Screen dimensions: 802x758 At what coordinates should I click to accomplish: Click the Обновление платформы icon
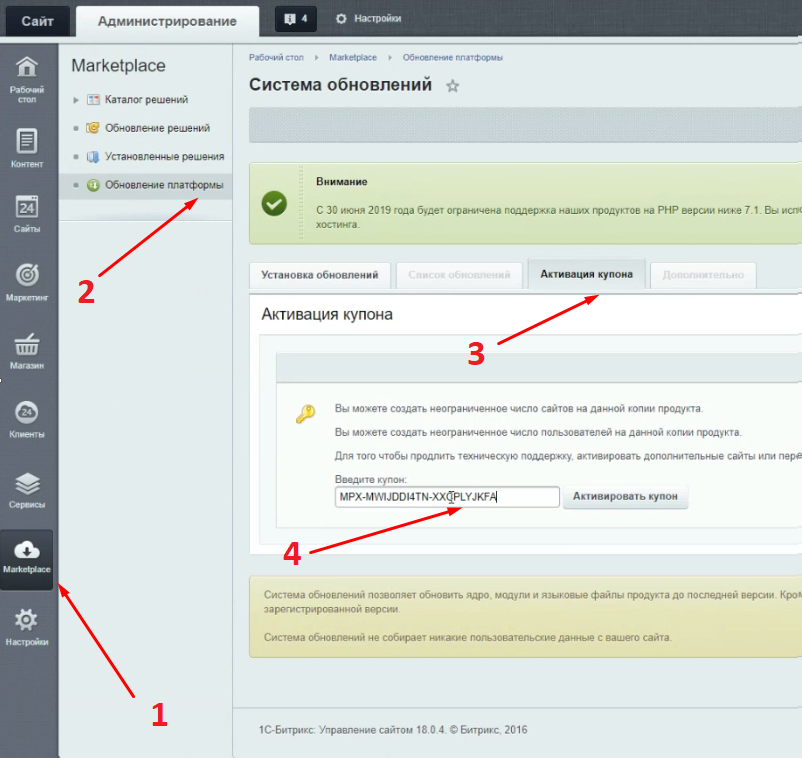tap(93, 185)
